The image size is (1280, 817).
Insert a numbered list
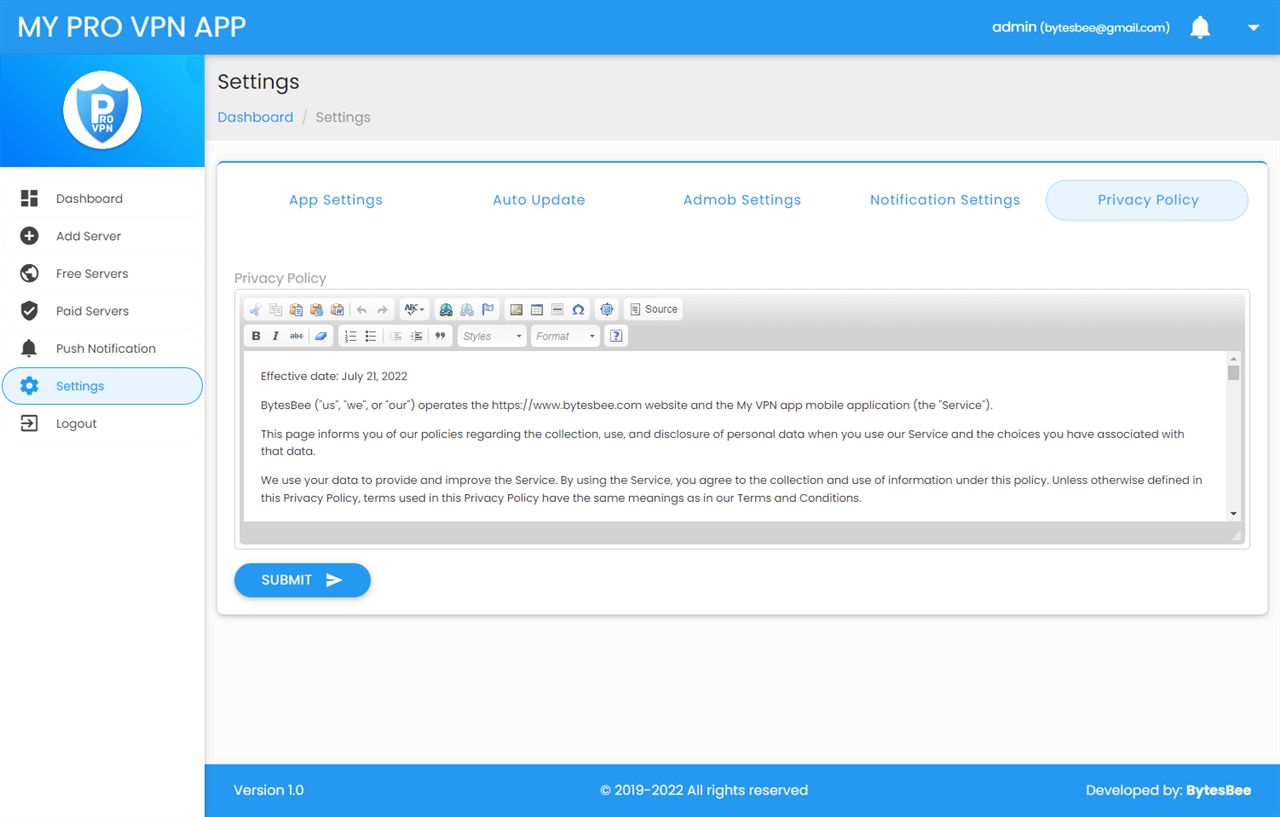point(350,337)
